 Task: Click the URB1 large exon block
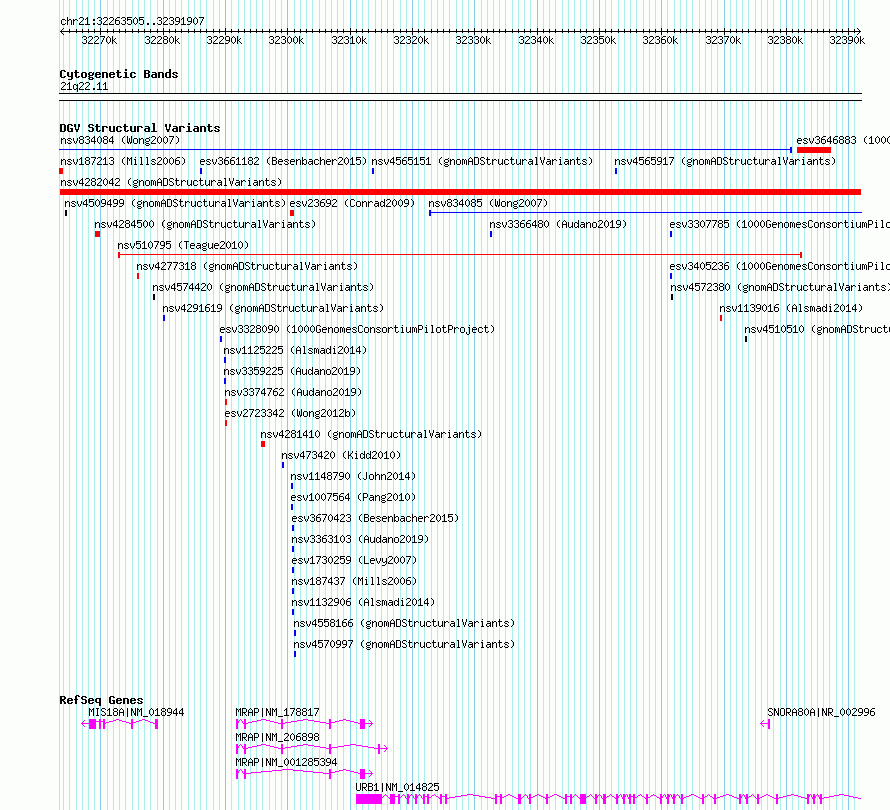click(369, 799)
